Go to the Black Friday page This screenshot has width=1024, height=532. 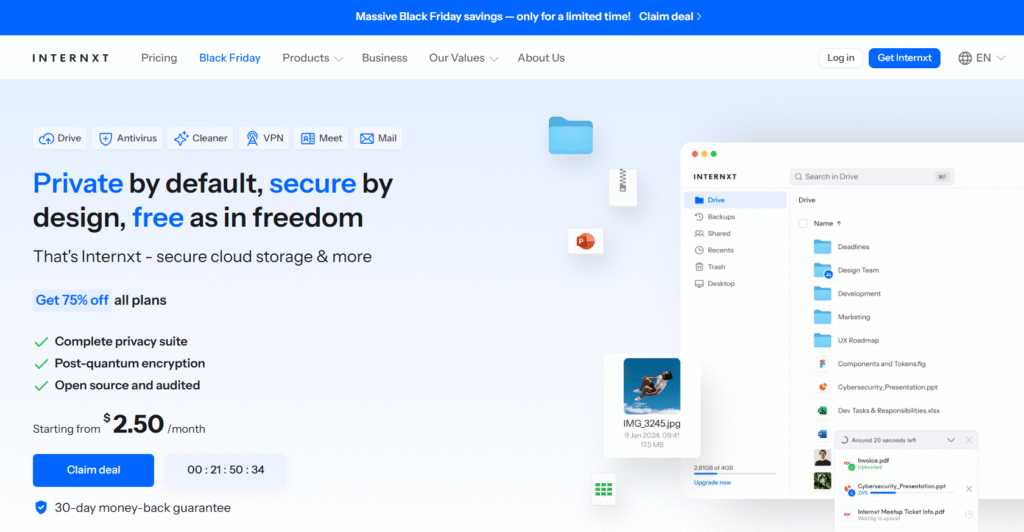230,58
